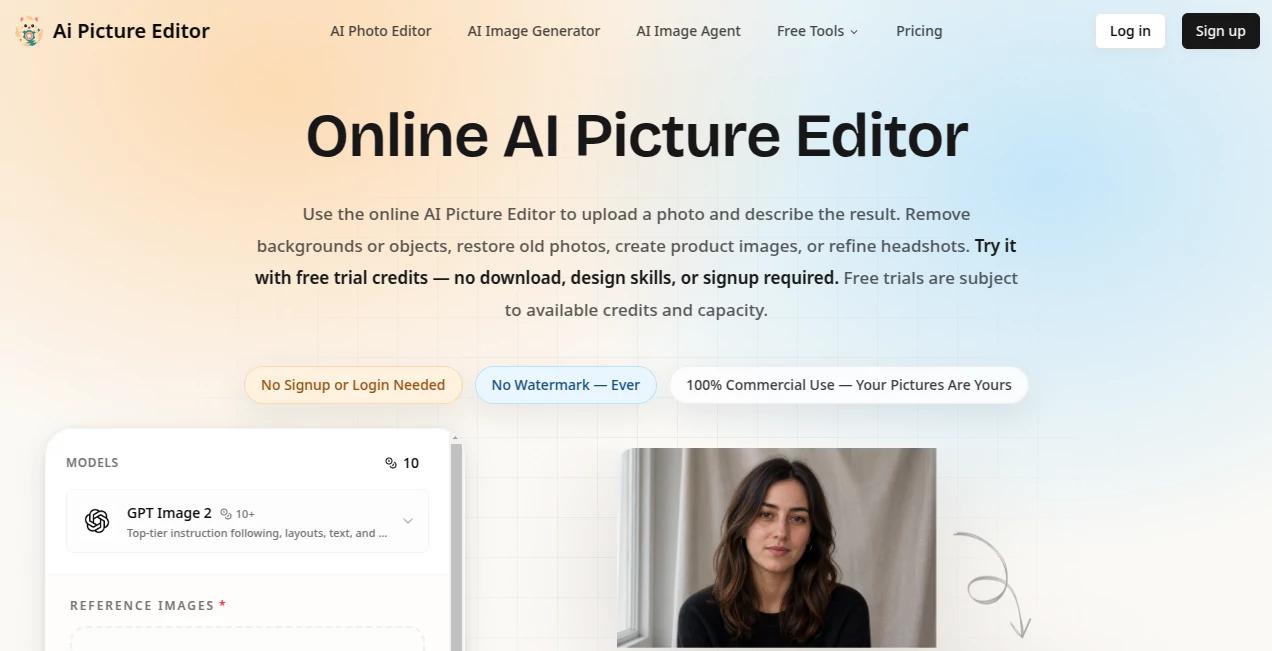
Task: Click the Log in button
Action: click(x=1130, y=31)
